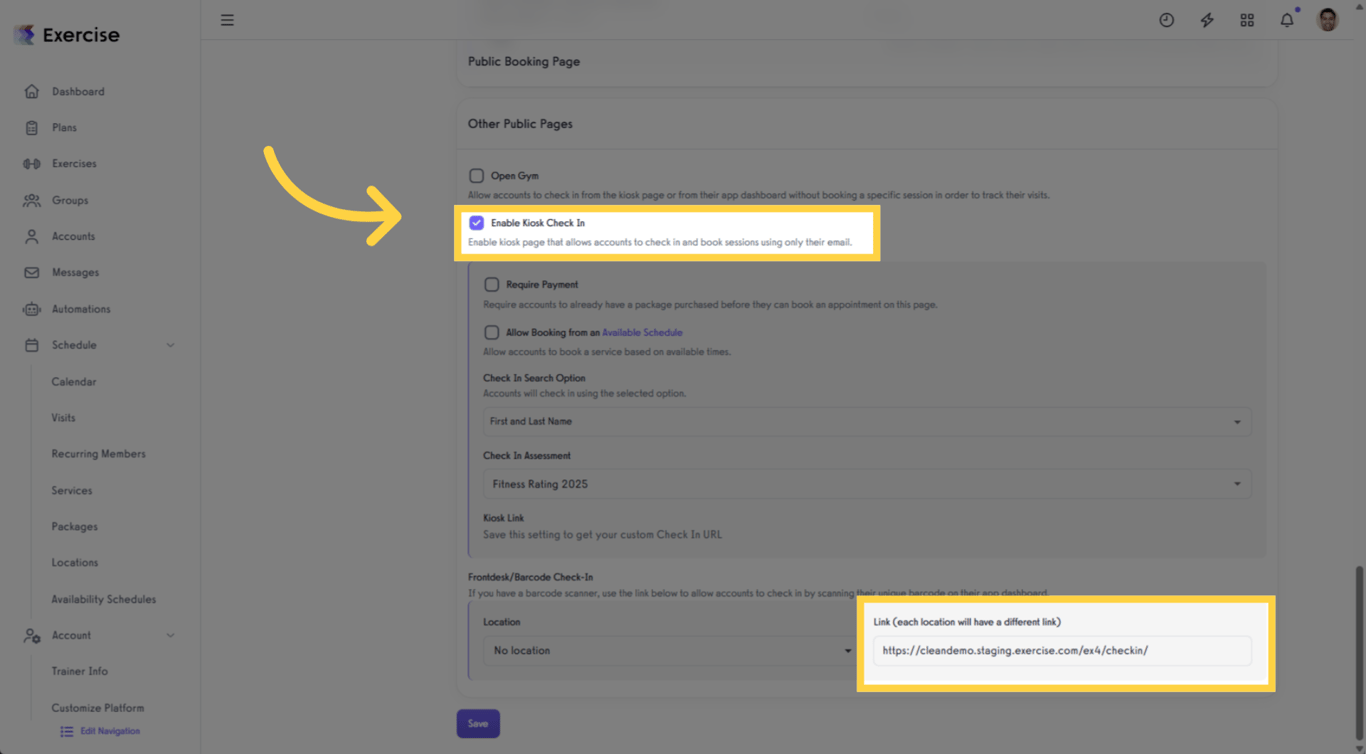Uncheck Enable Kiosk Check In
The width and height of the screenshot is (1366, 754).
point(477,222)
